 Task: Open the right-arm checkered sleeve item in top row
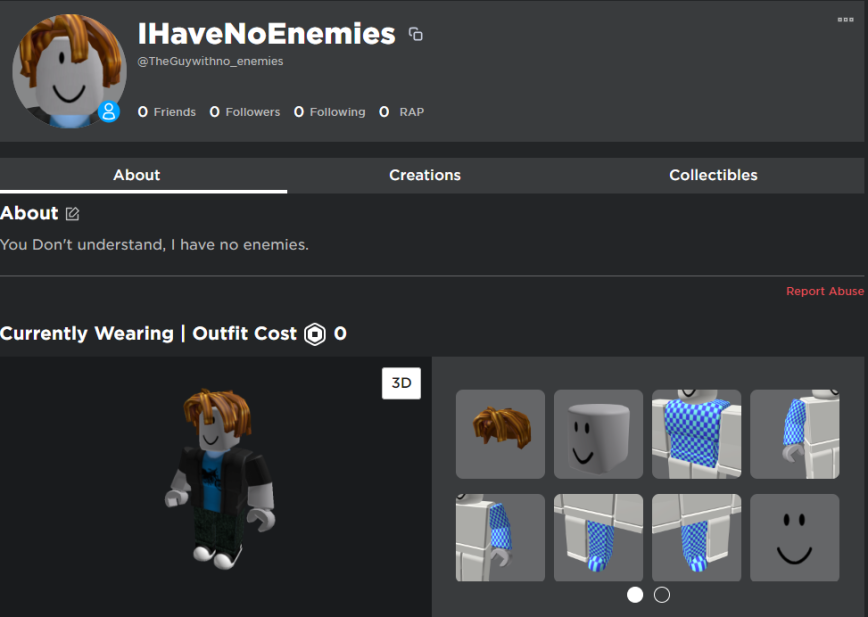[794, 434]
